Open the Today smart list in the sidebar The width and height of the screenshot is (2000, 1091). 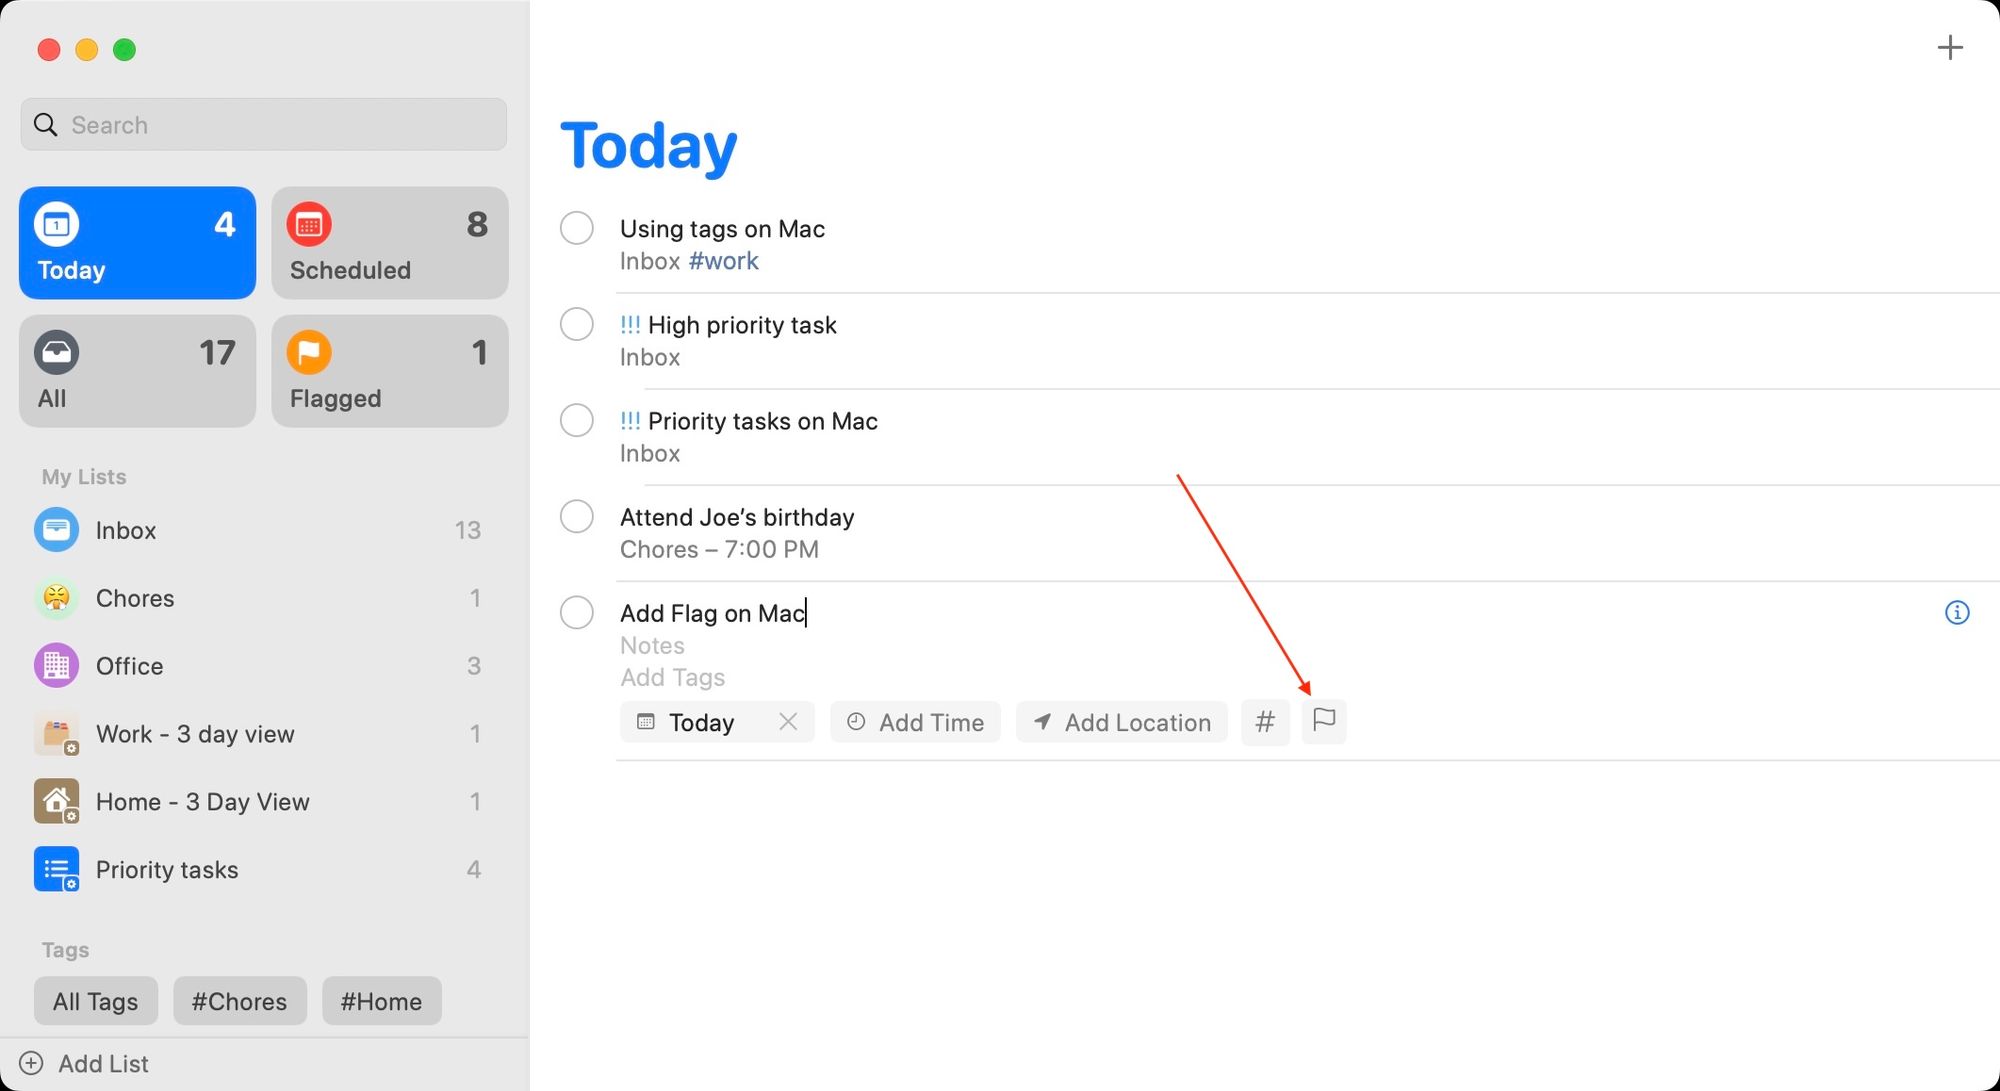[x=137, y=243]
